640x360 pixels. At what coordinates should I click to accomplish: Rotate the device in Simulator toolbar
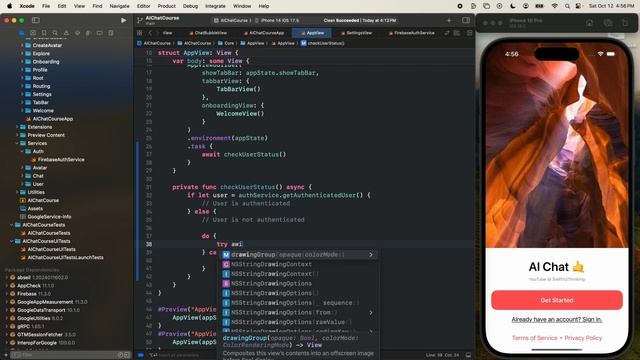[x=625, y=23]
